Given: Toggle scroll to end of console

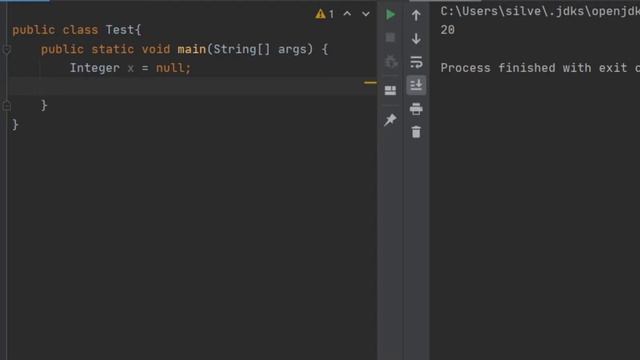Looking at the screenshot, I should (416, 85).
